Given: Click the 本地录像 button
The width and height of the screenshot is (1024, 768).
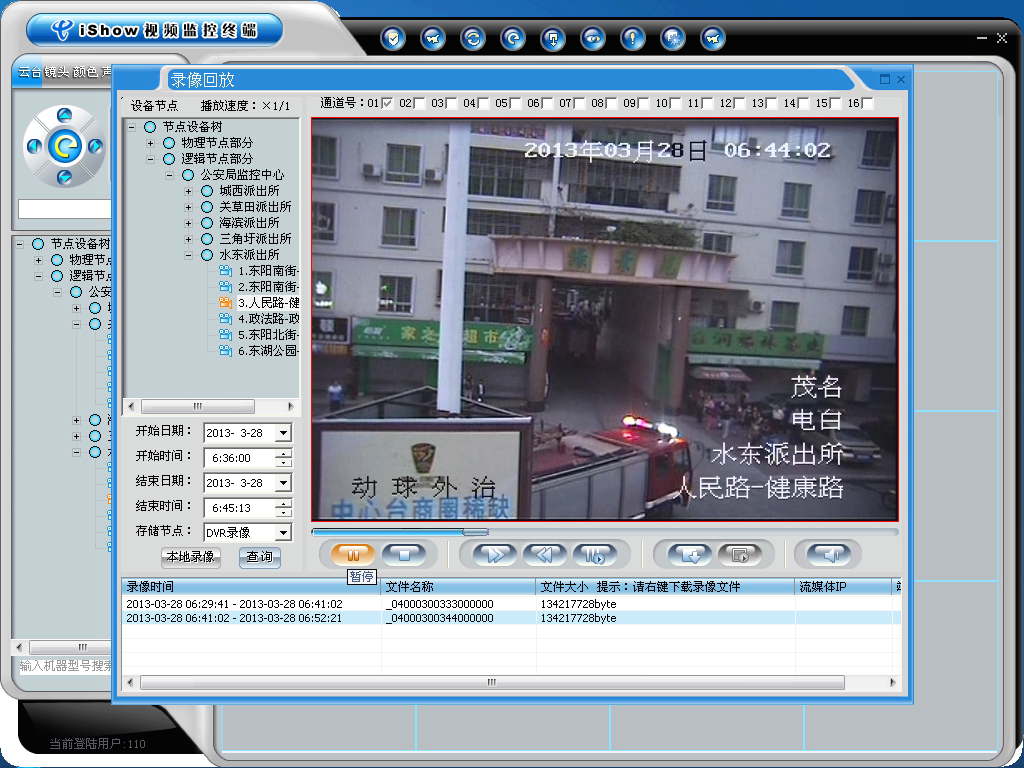Looking at the screenshot, I should pos(190,557).
